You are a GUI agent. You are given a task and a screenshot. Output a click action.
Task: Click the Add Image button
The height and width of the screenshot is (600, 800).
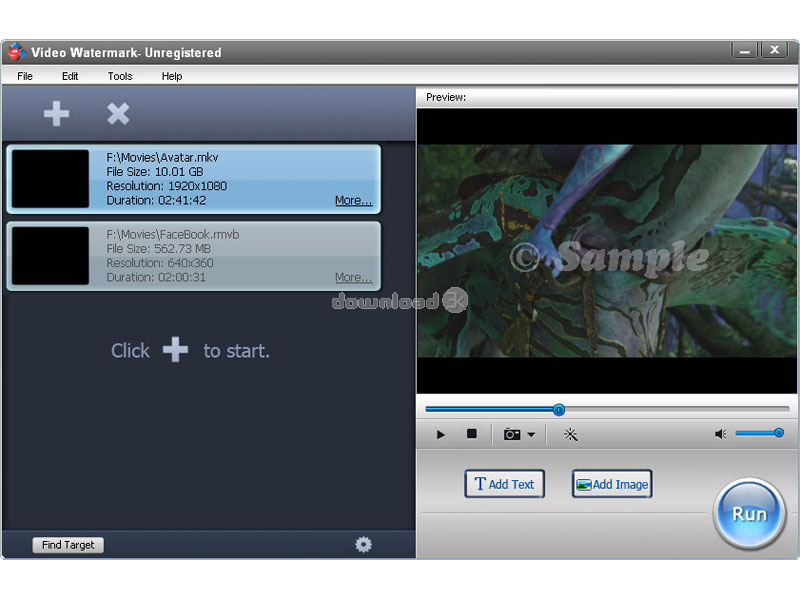pyautogui.click(x=612, y=484)
